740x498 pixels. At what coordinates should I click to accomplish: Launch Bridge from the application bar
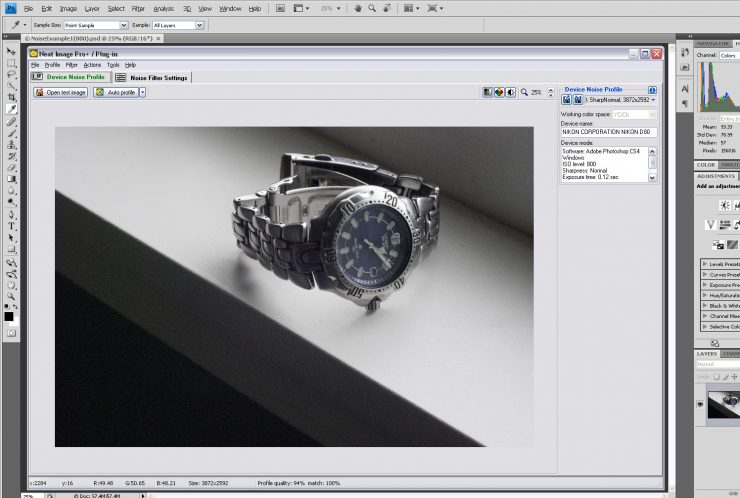280,8
